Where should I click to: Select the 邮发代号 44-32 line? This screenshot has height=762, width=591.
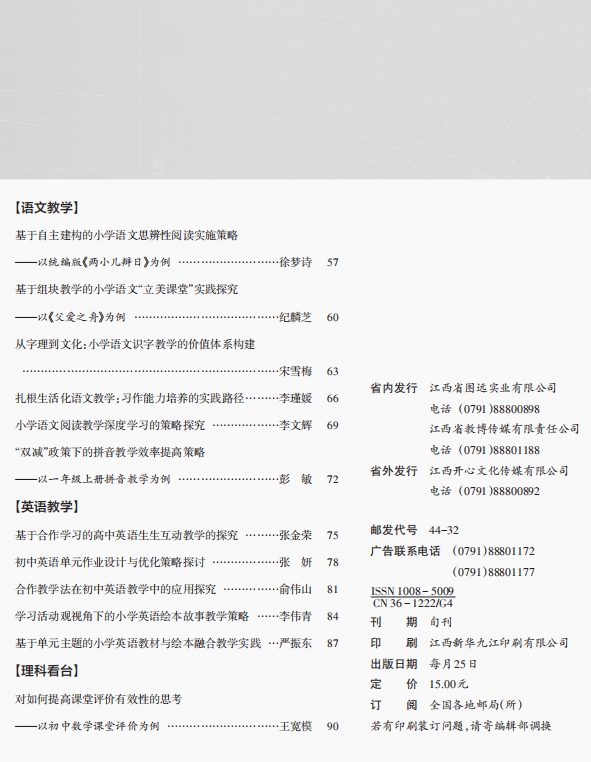pos(415,530)
